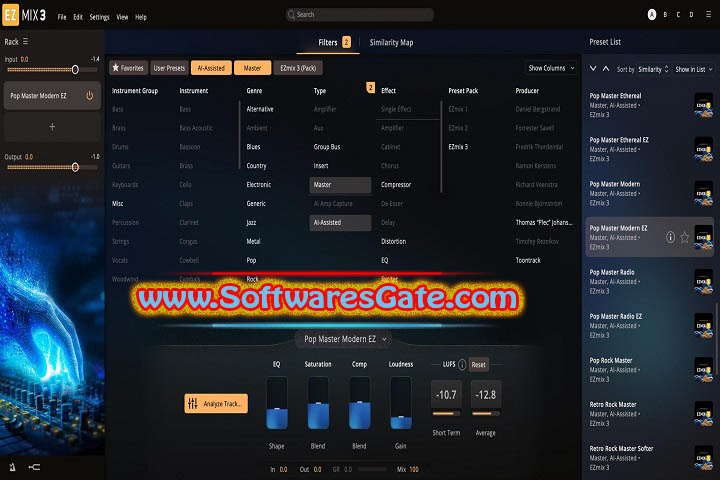Switch to snapshot slot B
This screenshot has height=480, width=720.
666,15
